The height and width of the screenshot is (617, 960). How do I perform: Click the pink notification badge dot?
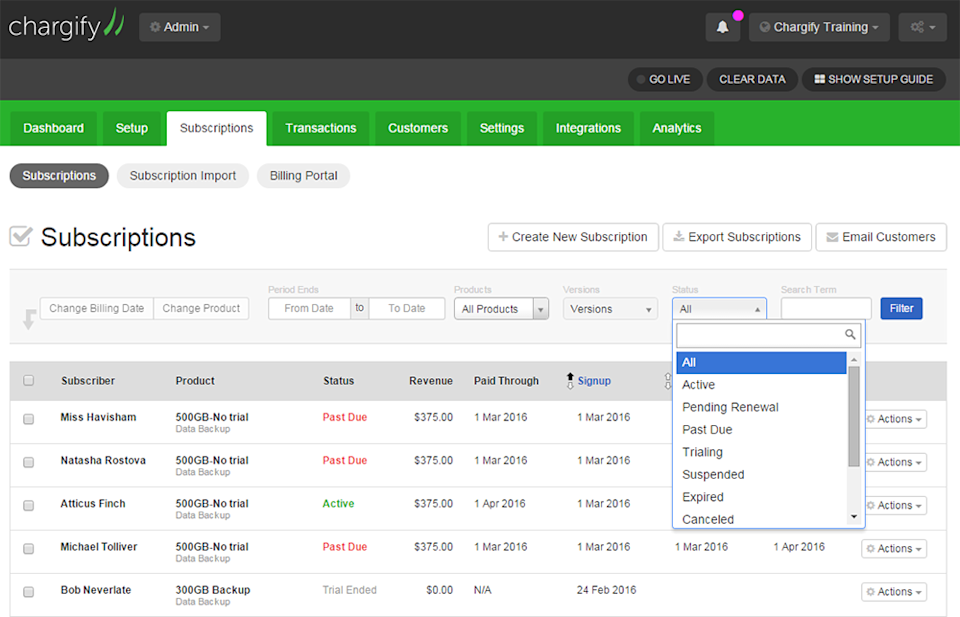tap(738, 15)
